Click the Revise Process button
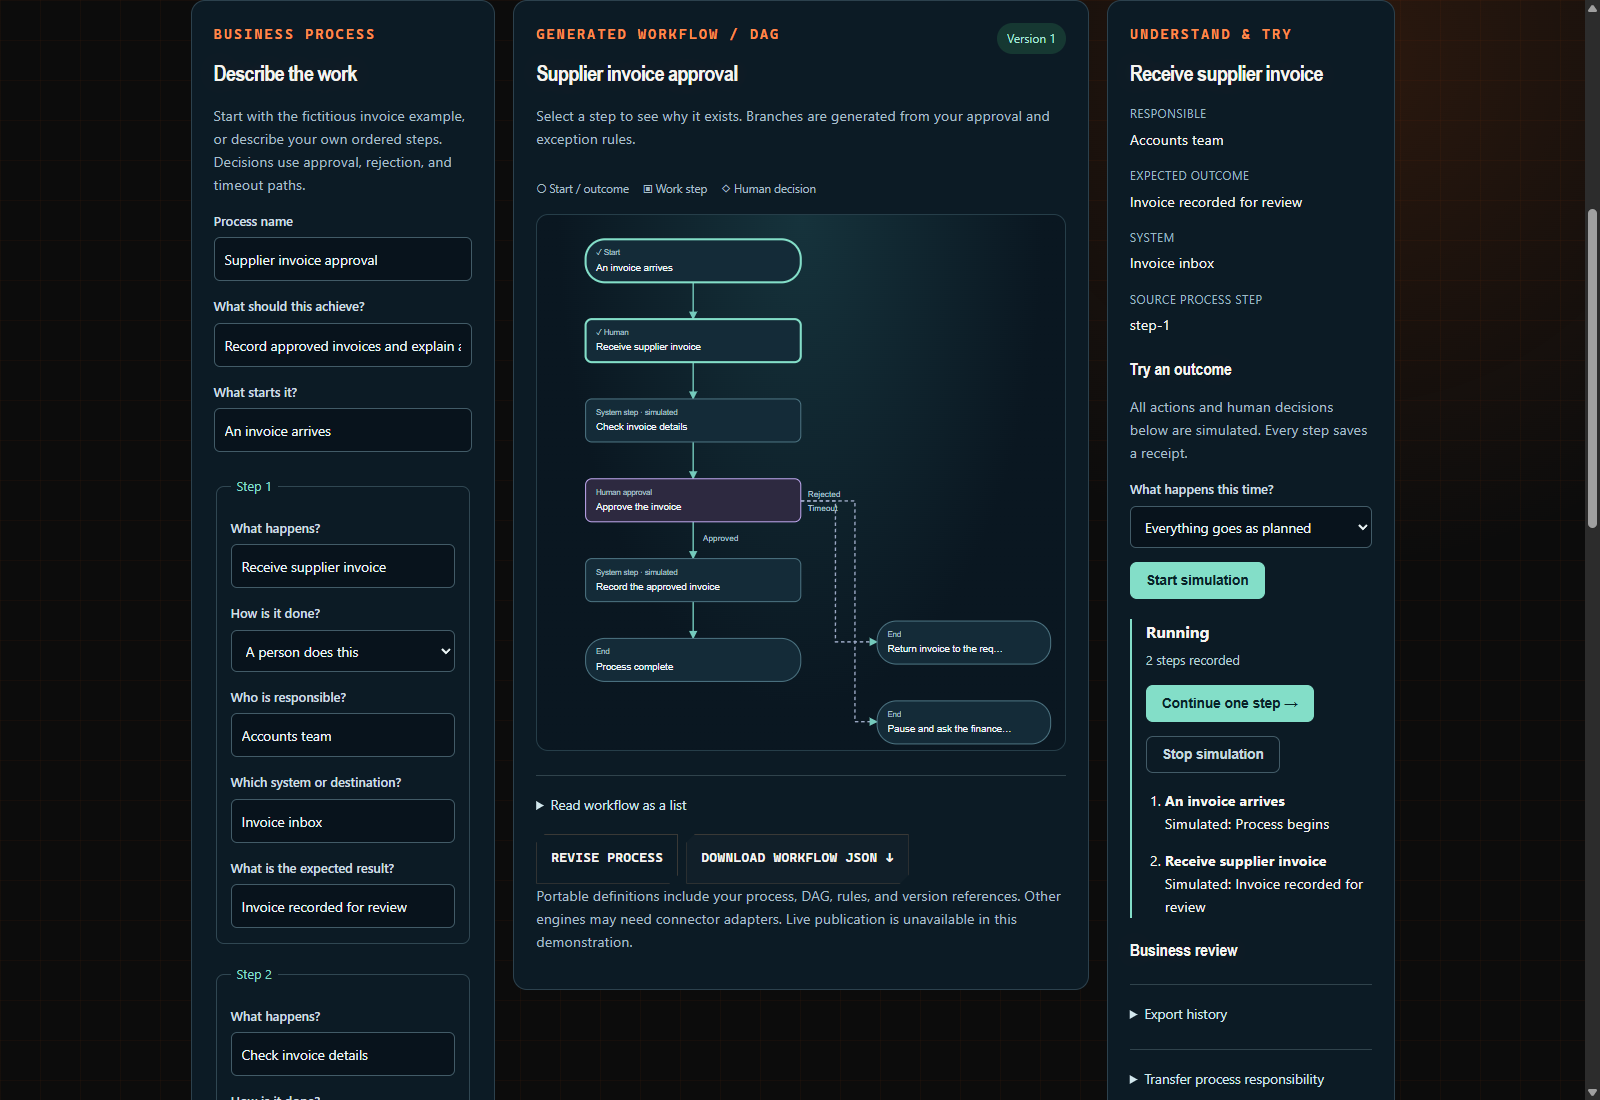The width and height of the screenshot is (1600, 1100). coord(607,857)
